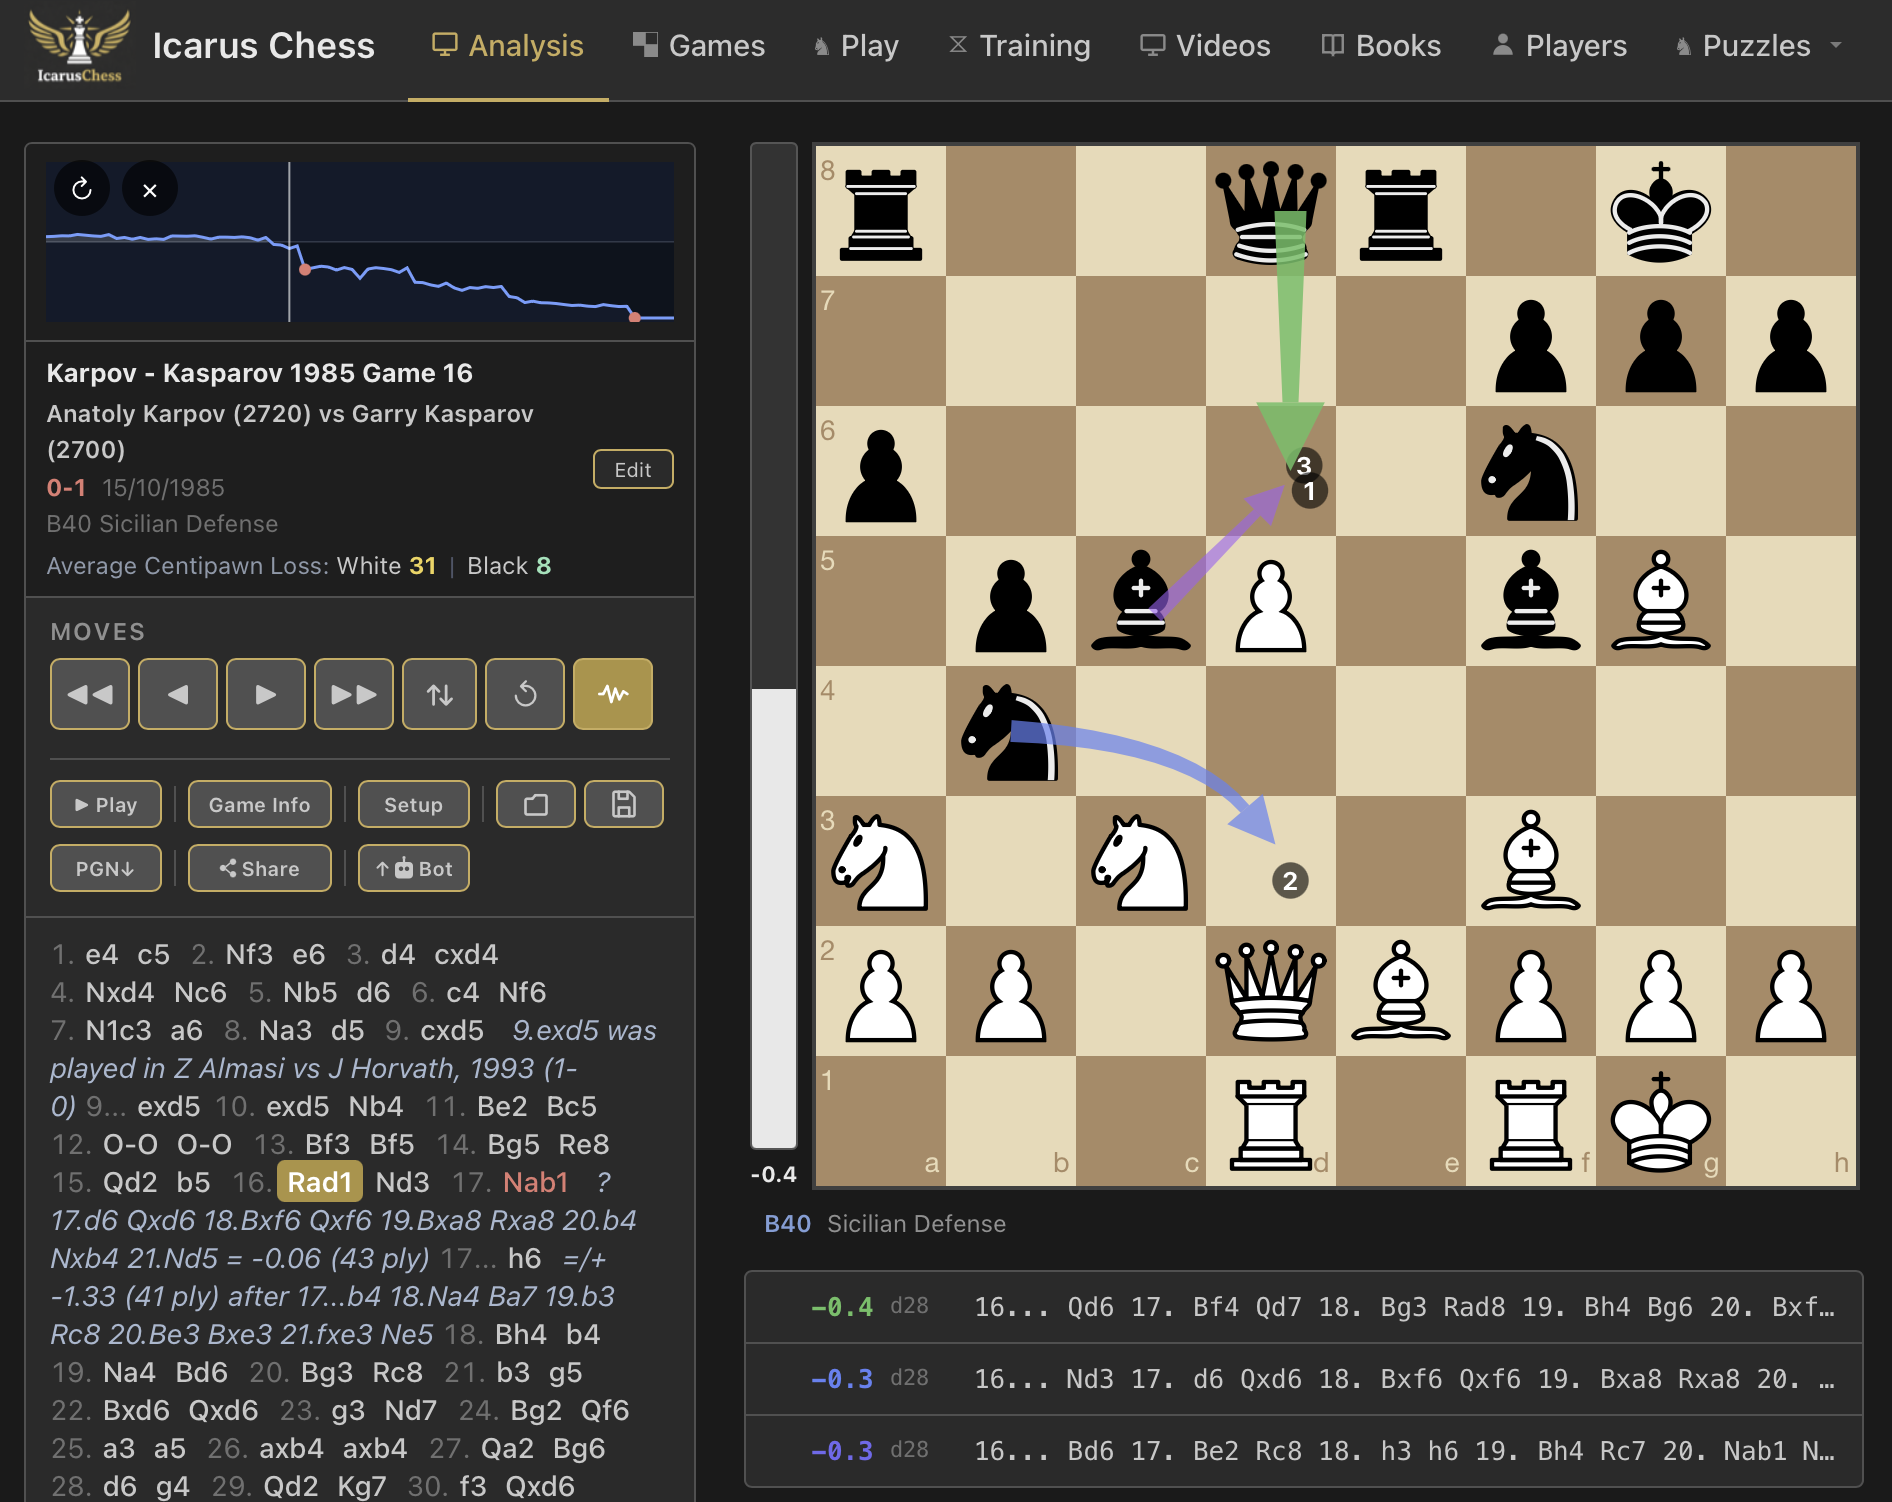Select the highlighted move Rad1 in the move list

tap(319, 1181)
